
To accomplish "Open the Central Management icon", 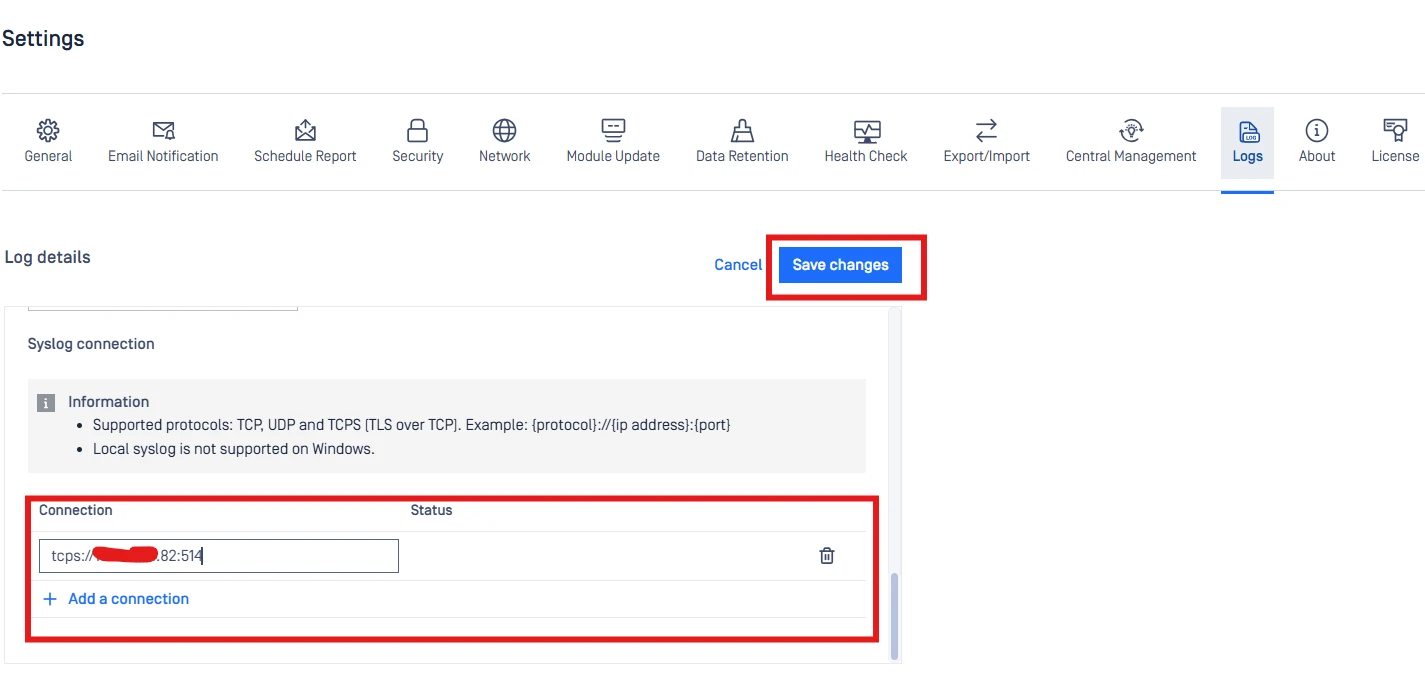I will (x=1131, y=130).
